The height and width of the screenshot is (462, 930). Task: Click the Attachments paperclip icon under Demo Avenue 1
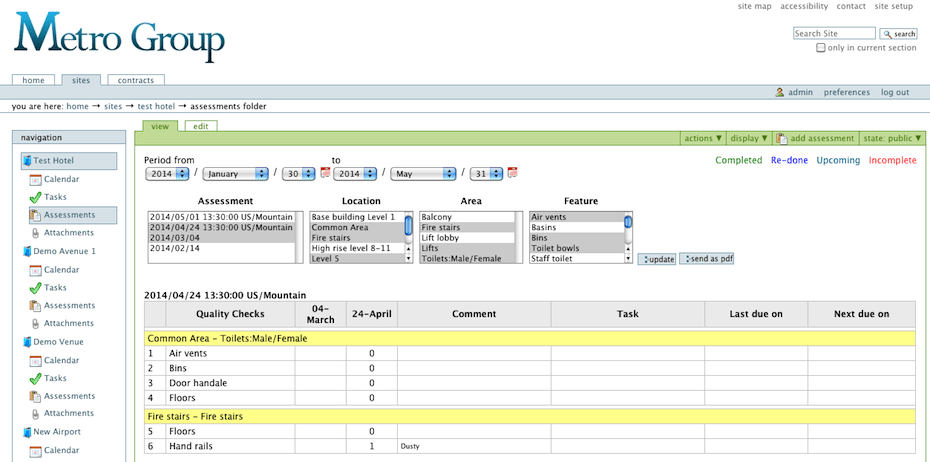35,323
